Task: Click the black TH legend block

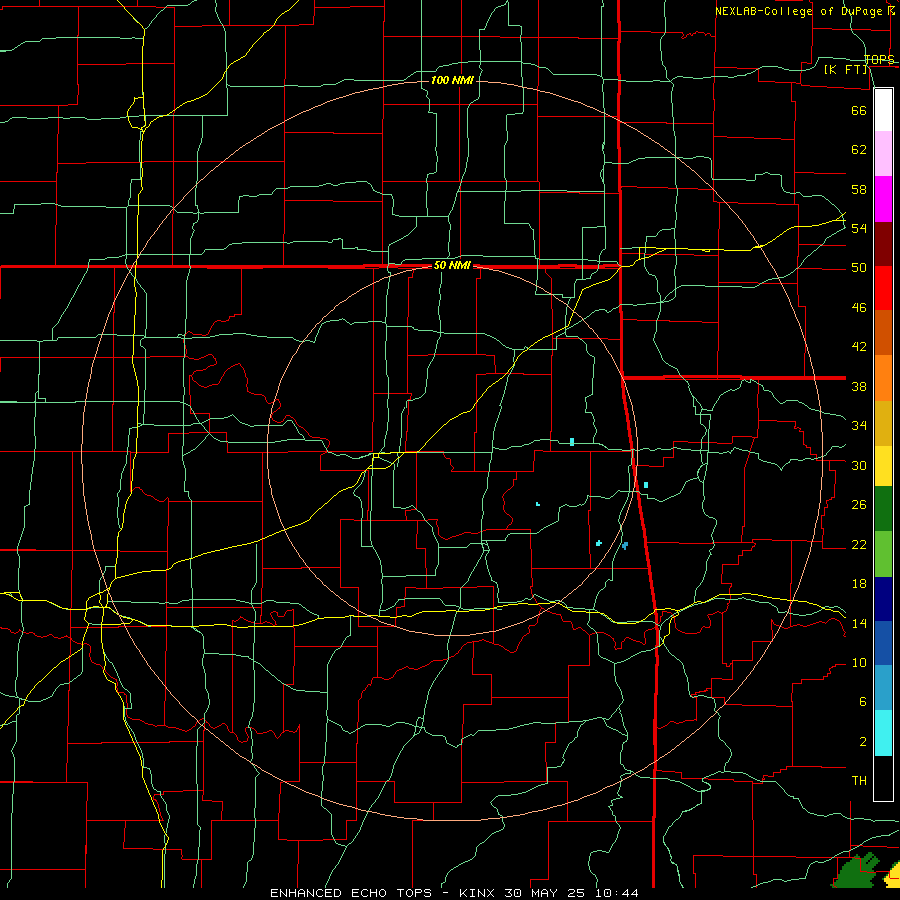Action: click(883, 778)
